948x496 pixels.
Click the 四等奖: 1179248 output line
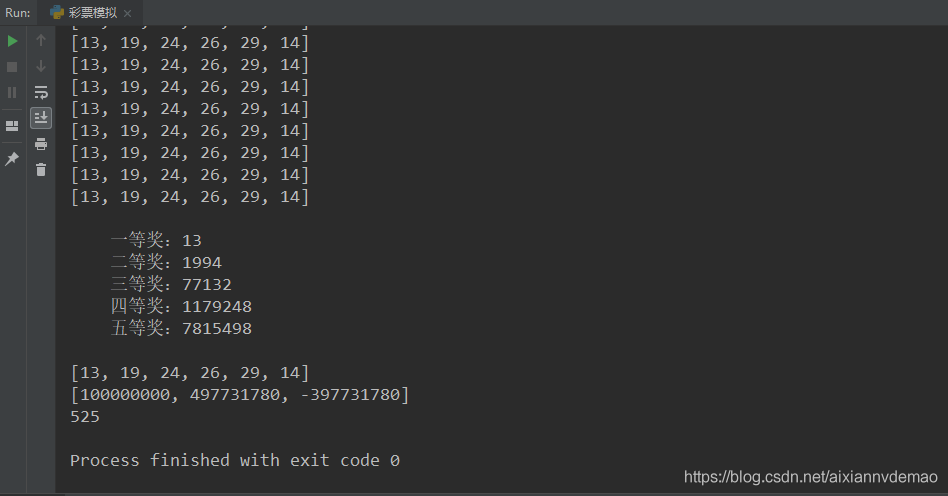pos(181,306)
